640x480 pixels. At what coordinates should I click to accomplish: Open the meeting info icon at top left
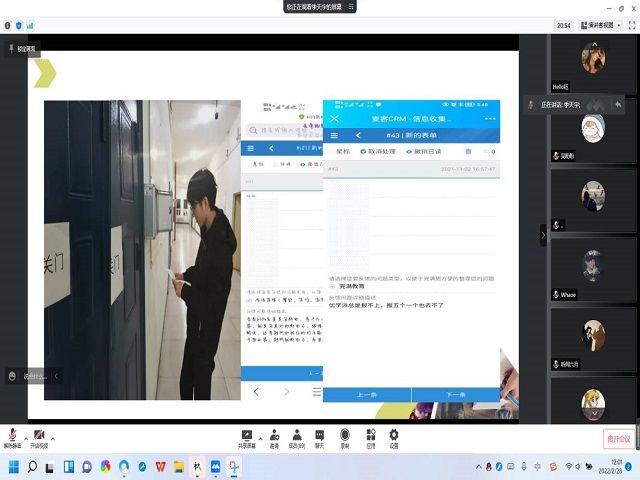7,25
